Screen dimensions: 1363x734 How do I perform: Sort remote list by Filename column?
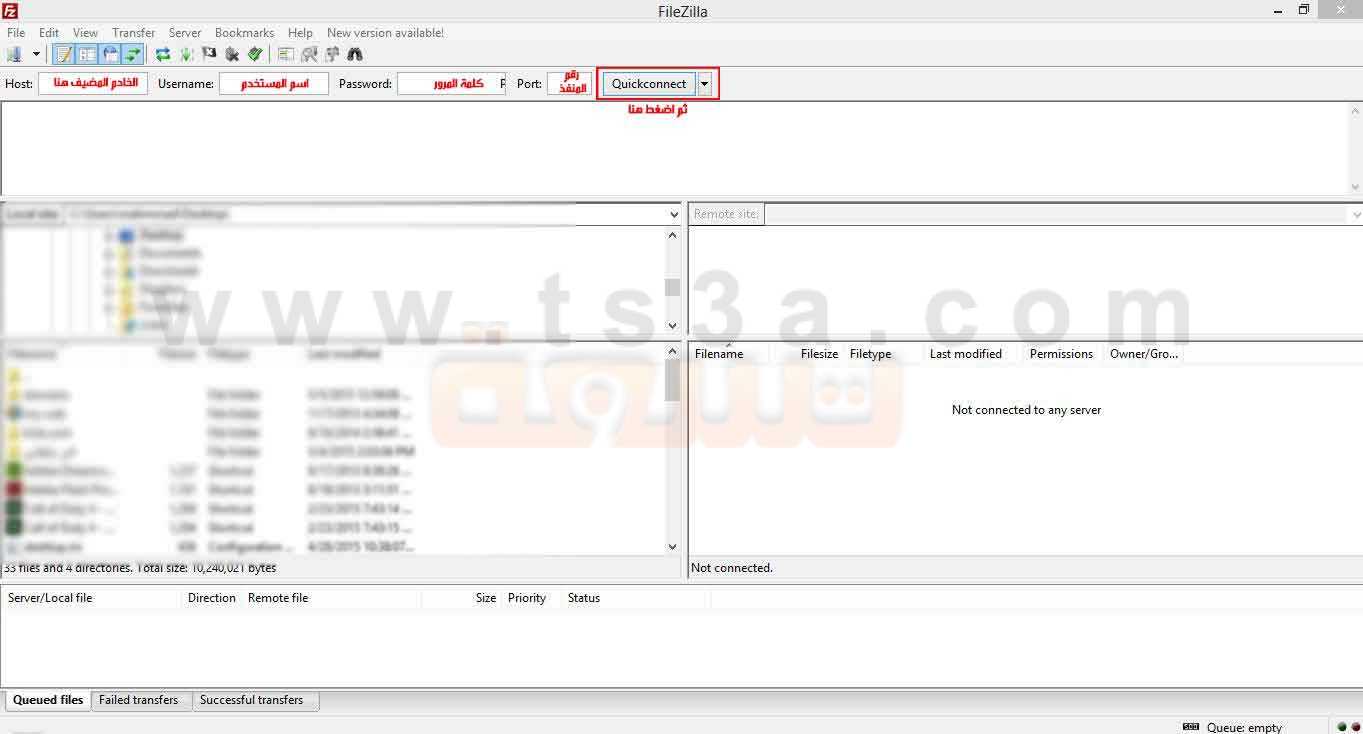(x=729, y=354)
